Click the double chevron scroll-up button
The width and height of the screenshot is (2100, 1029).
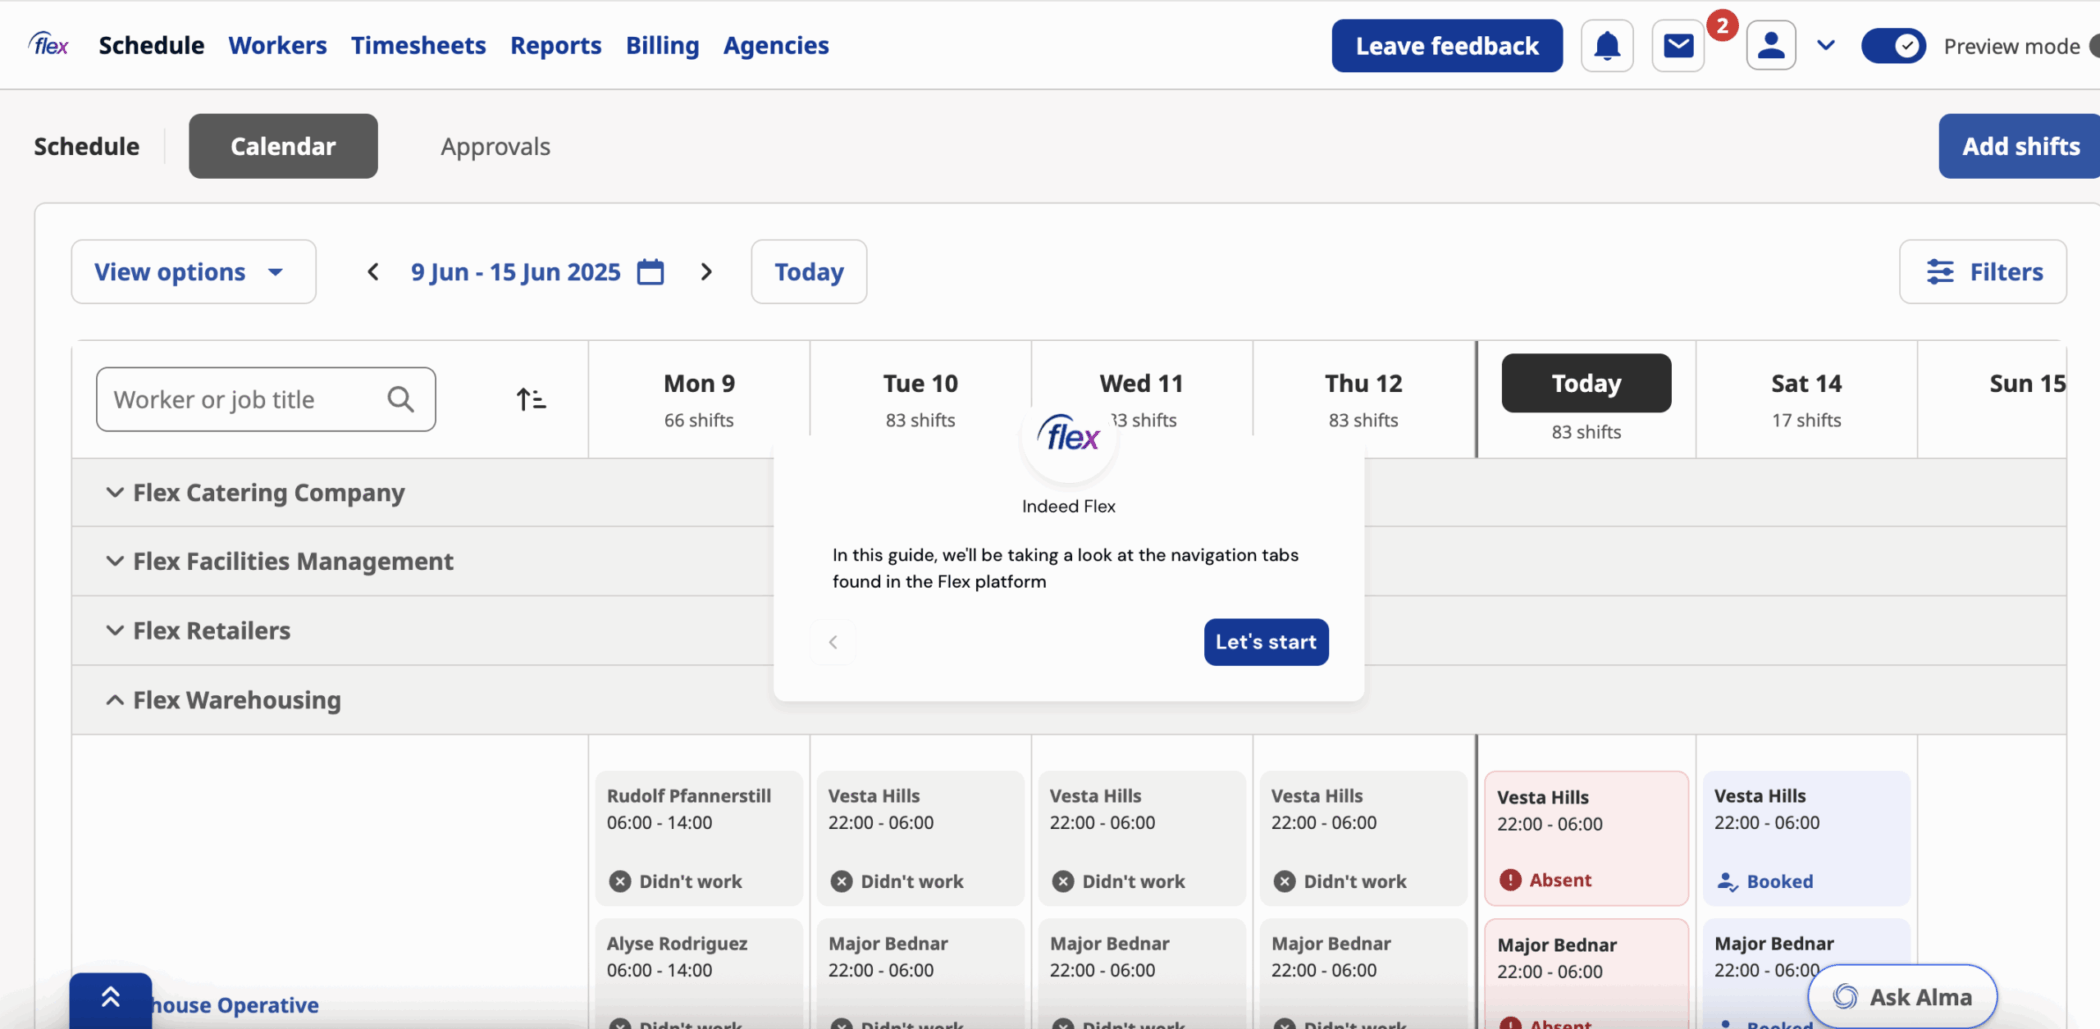[110, 998]
